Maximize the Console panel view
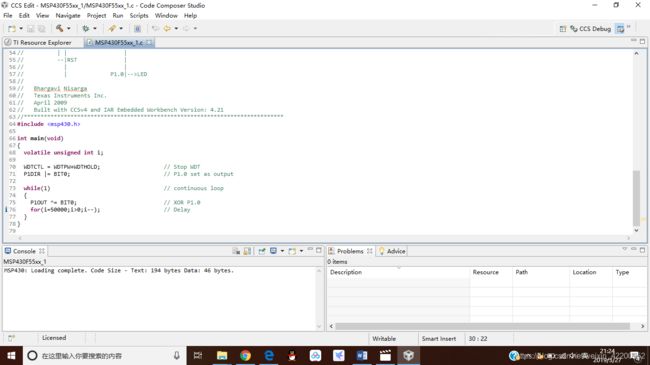Viewport: 650px width, 365px height. coord(319,250)
